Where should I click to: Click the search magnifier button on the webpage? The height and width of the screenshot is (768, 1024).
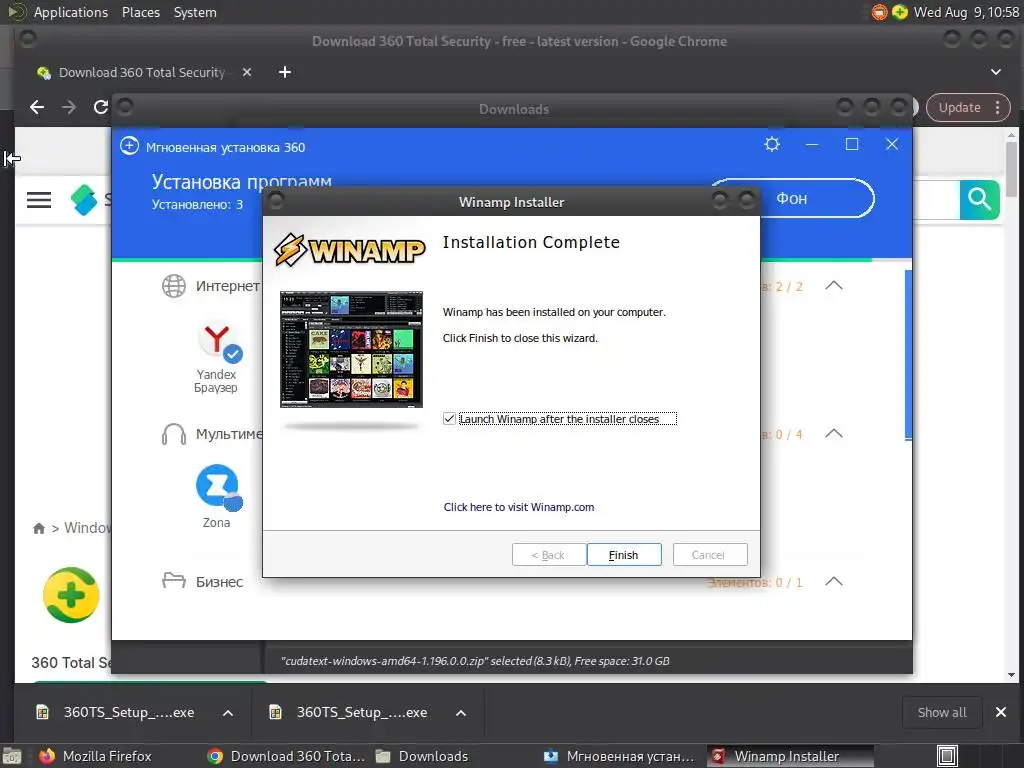click(x=980, y=199)
